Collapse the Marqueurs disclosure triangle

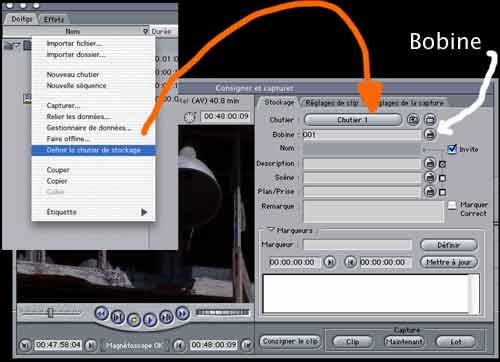(271, 230)
